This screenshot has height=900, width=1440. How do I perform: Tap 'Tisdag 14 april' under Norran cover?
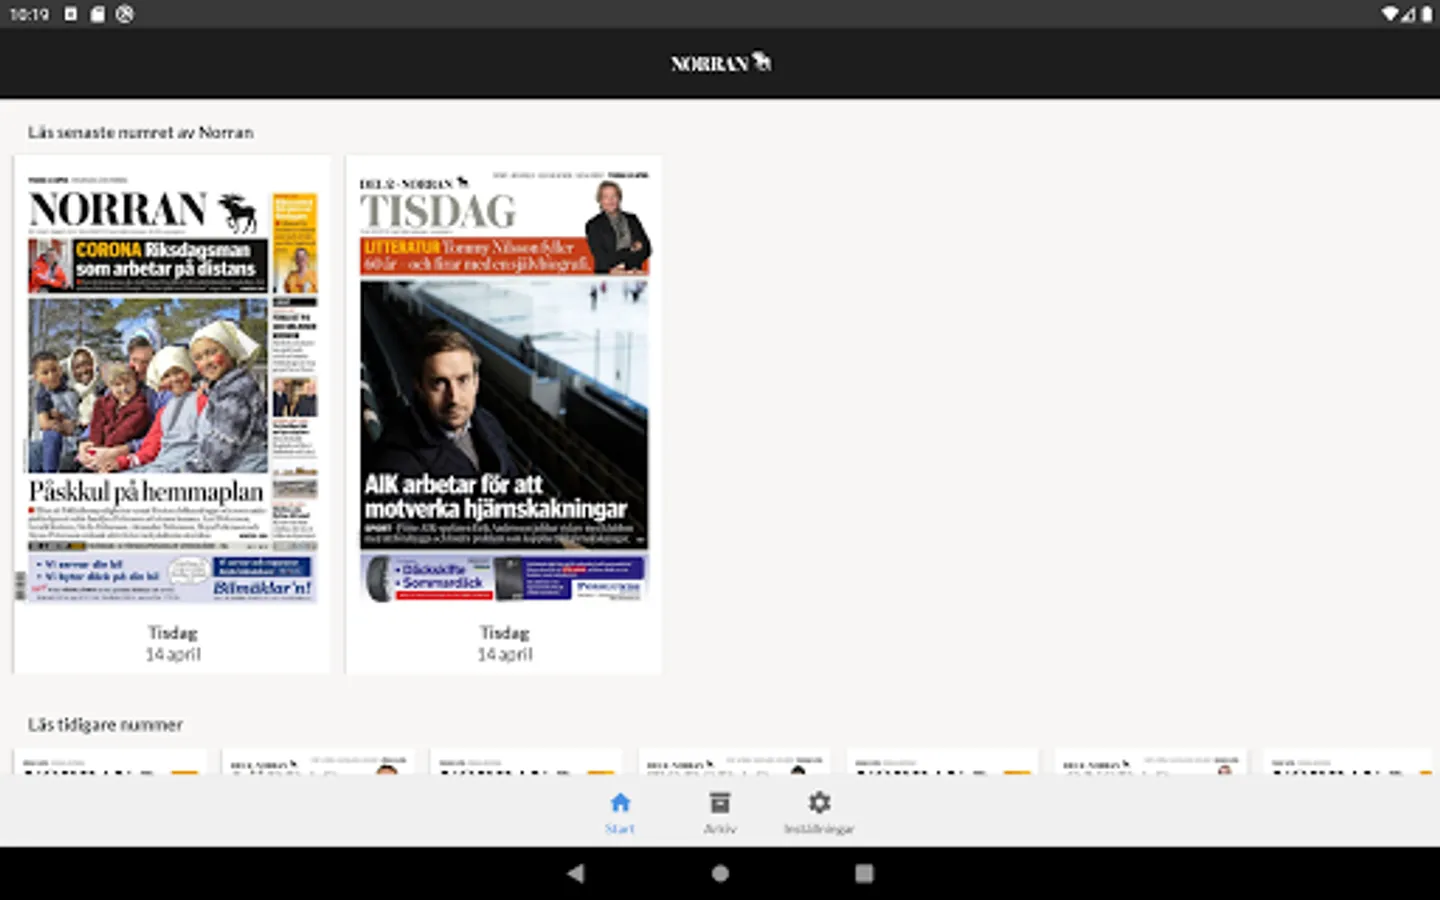[172, 643]
